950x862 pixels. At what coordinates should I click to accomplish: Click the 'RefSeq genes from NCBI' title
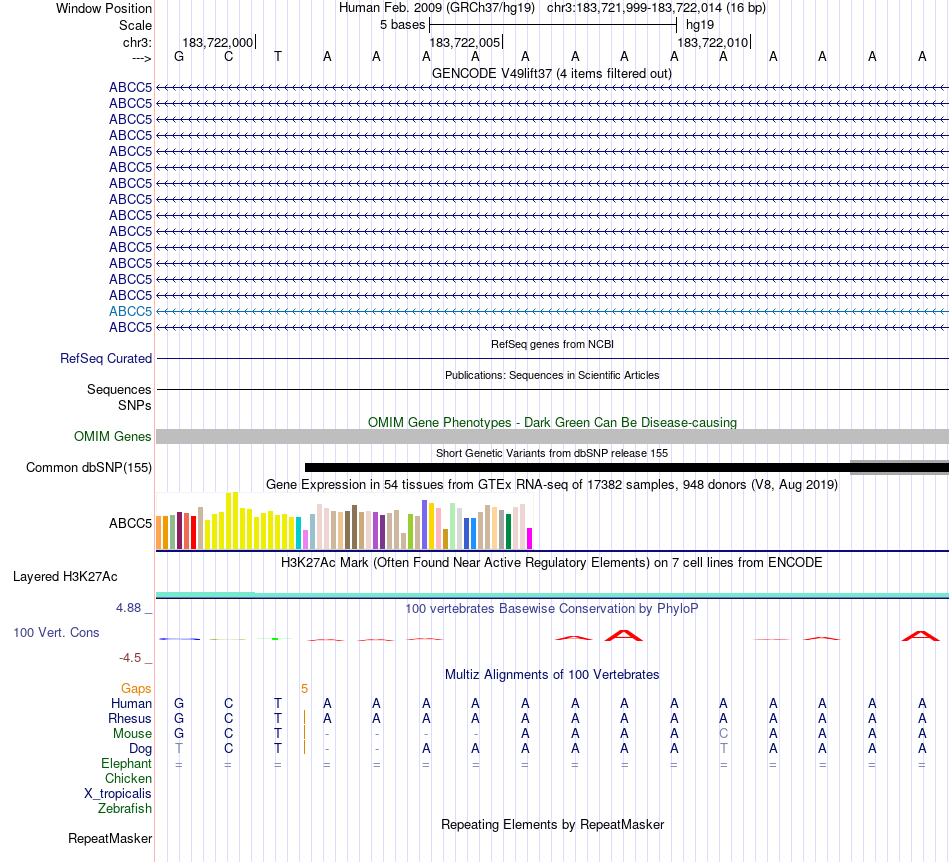click(553, 344)
